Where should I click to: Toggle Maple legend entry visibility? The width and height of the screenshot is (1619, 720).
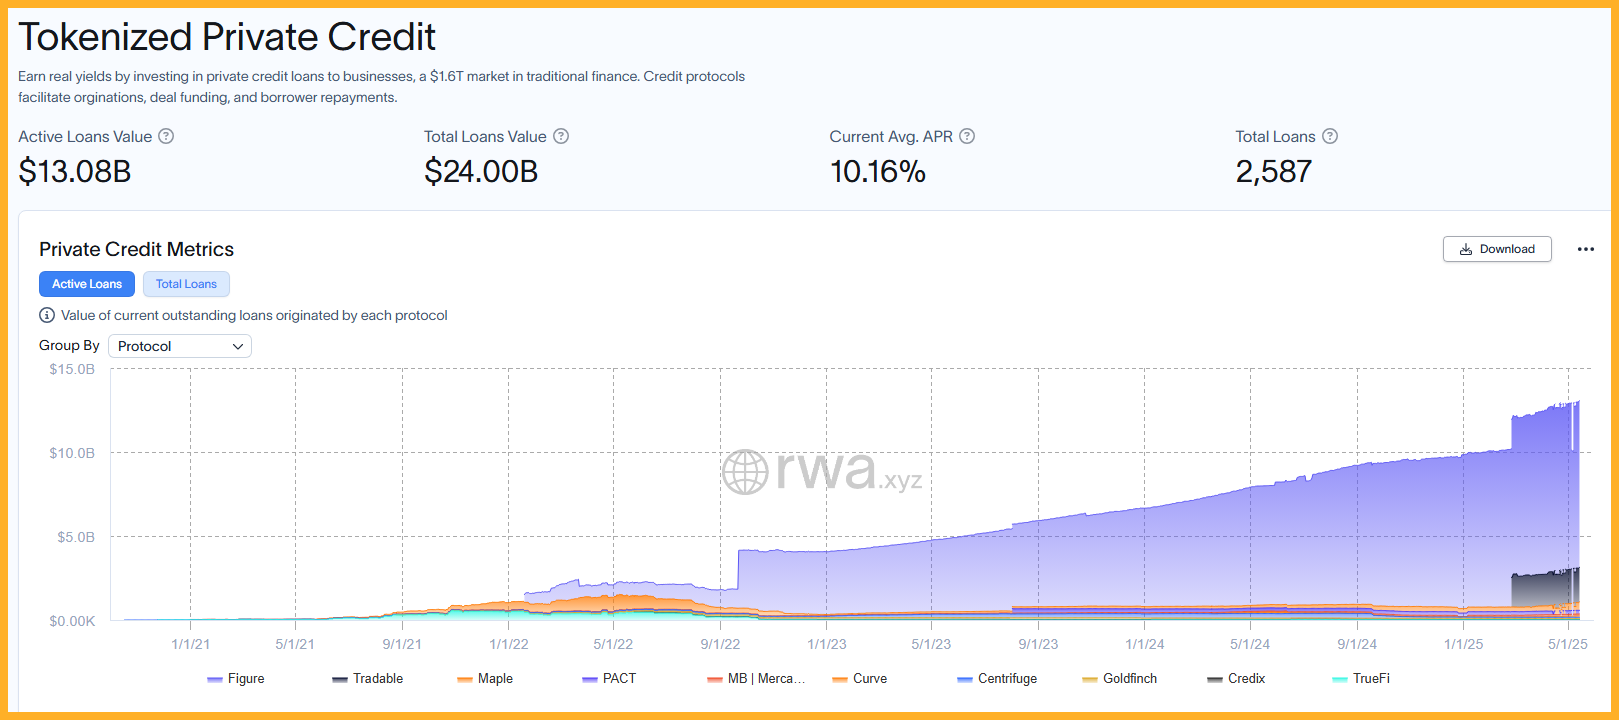[x=485, y=678]
